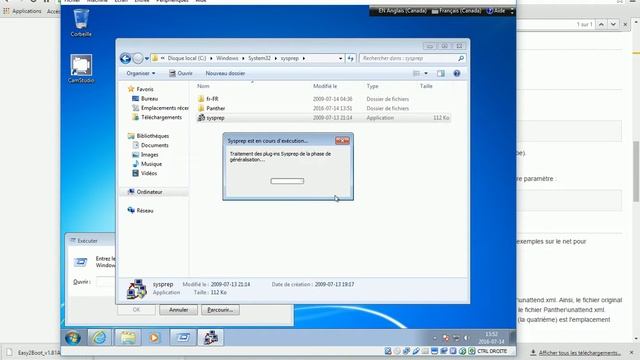
Task: Click Windows in the address path
Action: (227, 58)
